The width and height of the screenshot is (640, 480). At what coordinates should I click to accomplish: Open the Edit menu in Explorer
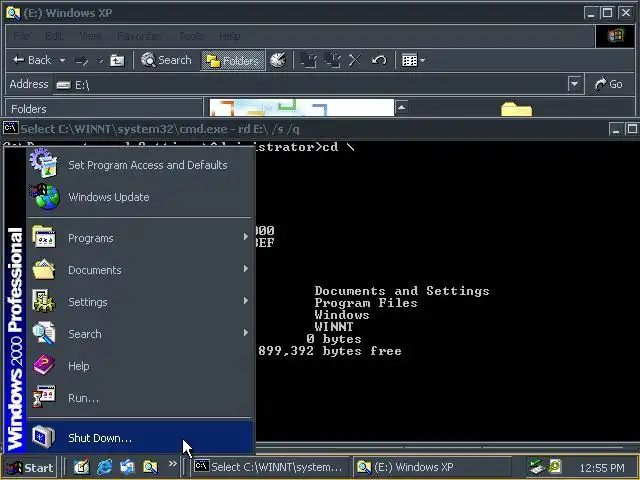click(x=53, y=36)
